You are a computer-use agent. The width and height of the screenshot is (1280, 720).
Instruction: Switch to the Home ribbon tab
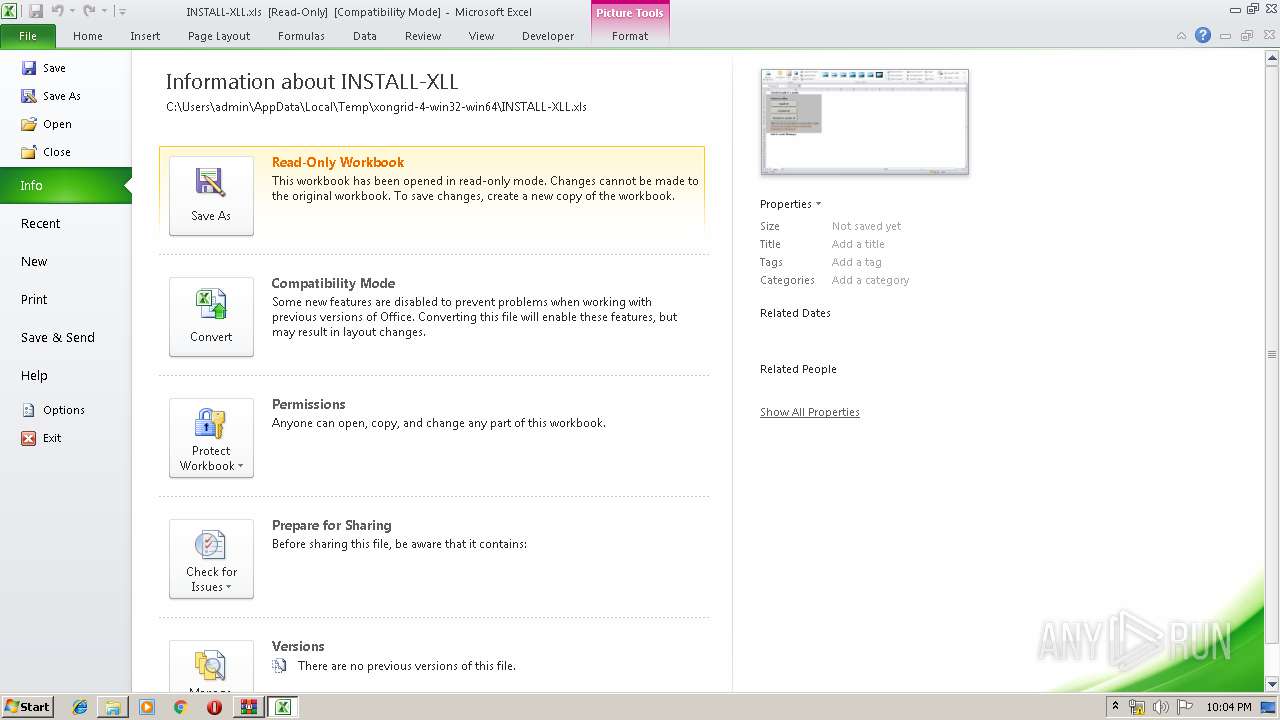(x=88, y=36)
